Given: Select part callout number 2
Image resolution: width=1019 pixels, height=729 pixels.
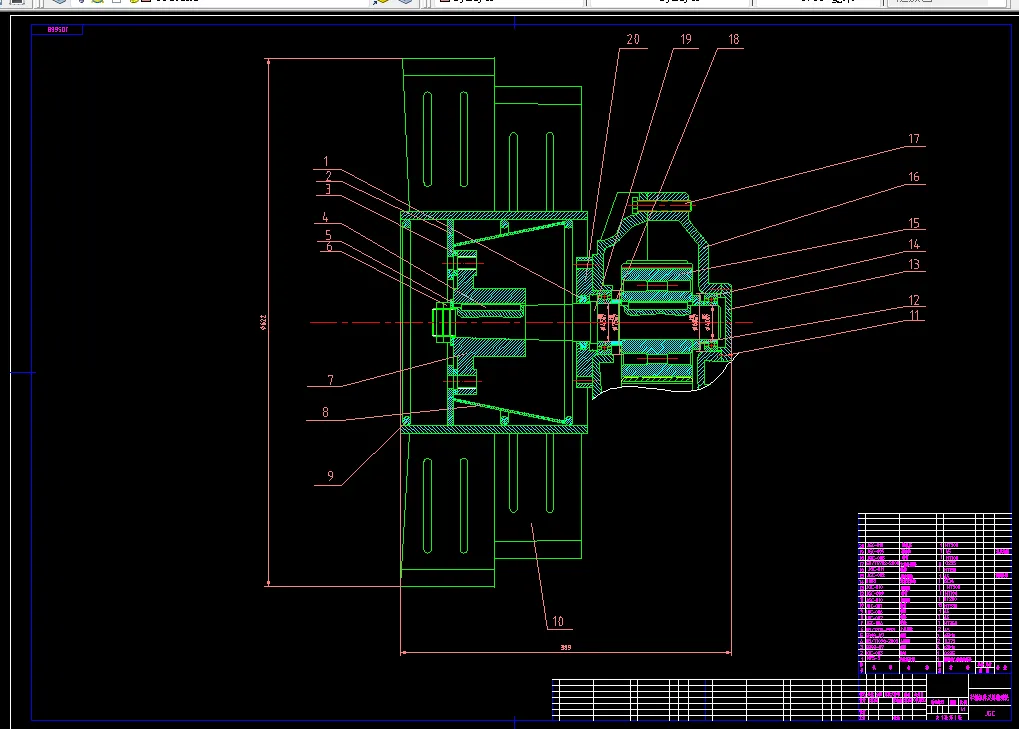Looking at the screenshot, I should click(x=328, y=176).
